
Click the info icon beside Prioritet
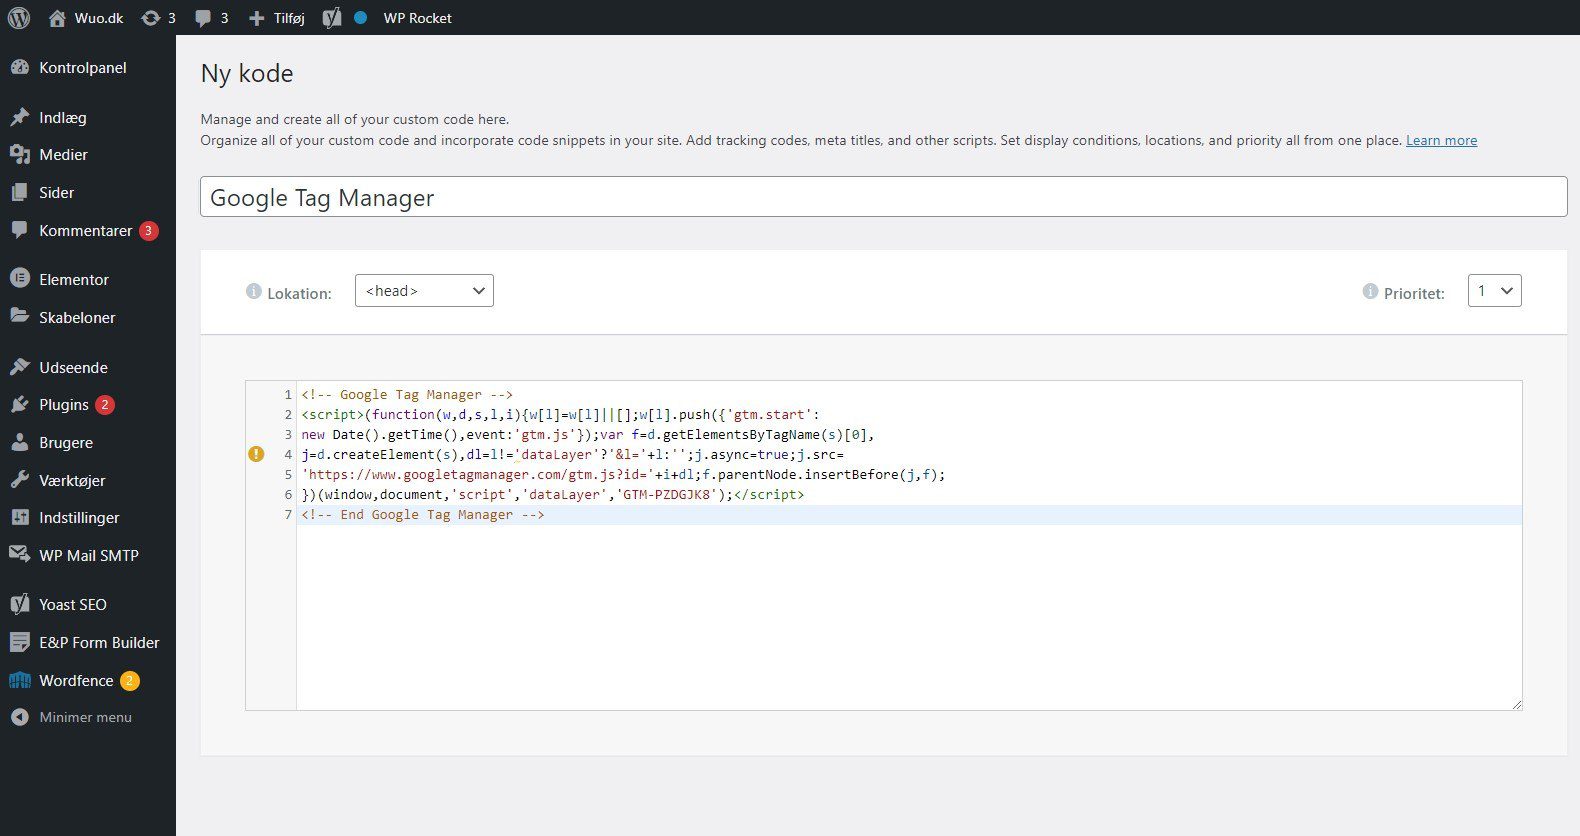1371,291
